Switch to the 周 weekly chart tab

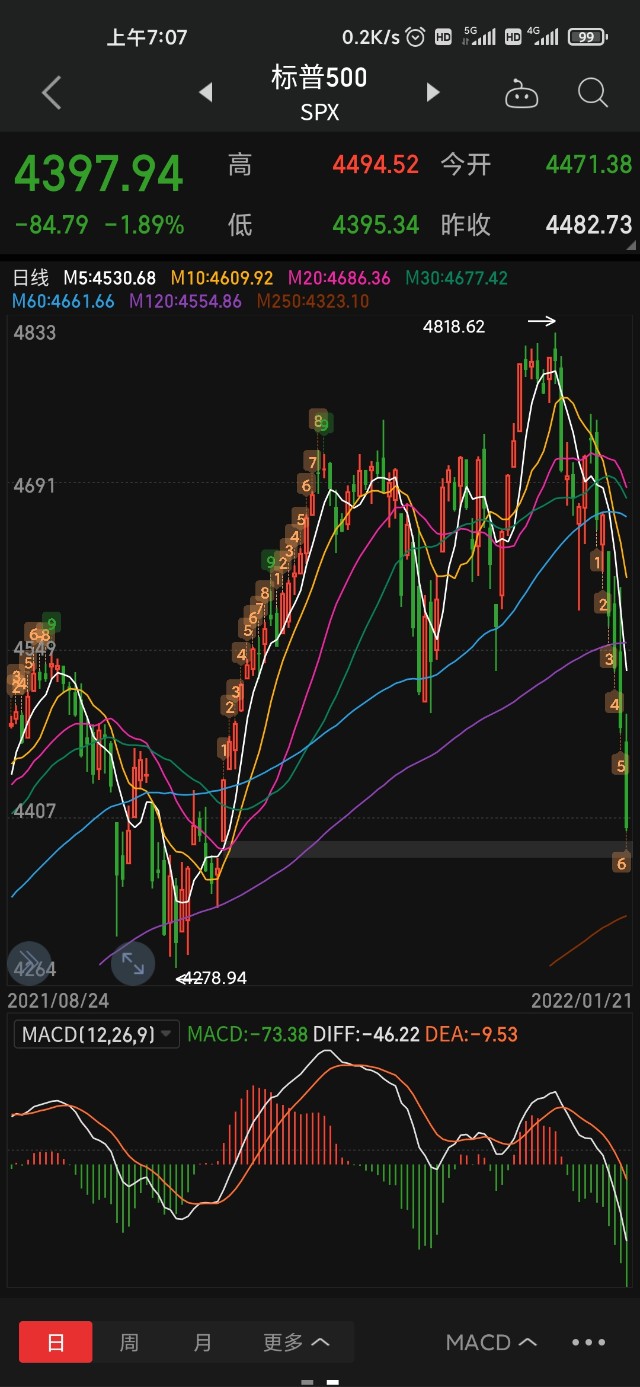pyautogui.click(x=129, y=1342)
